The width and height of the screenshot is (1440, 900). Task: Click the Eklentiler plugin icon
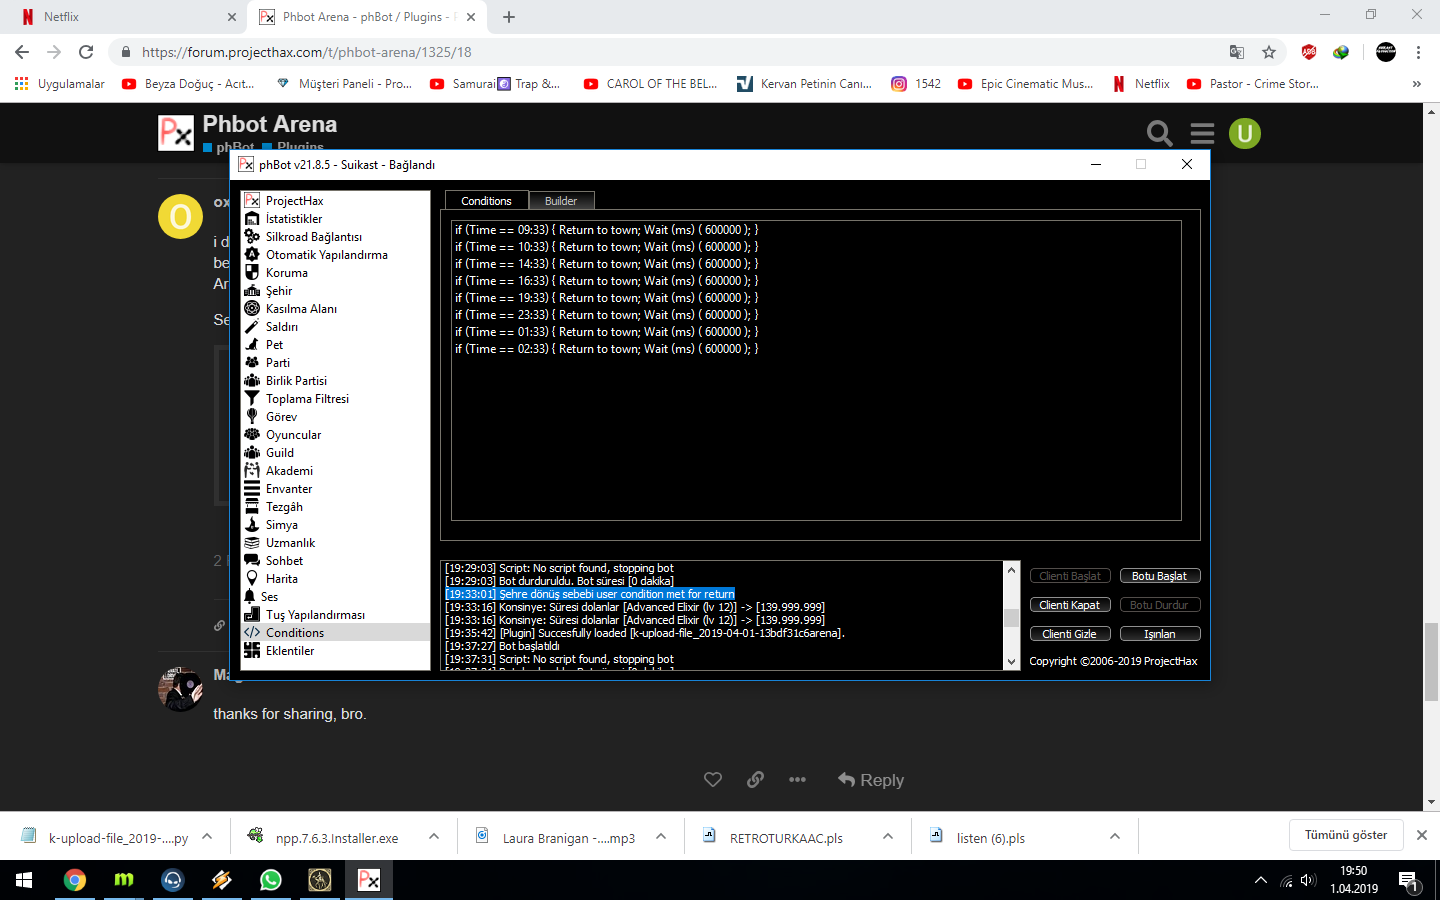(252, 651)
